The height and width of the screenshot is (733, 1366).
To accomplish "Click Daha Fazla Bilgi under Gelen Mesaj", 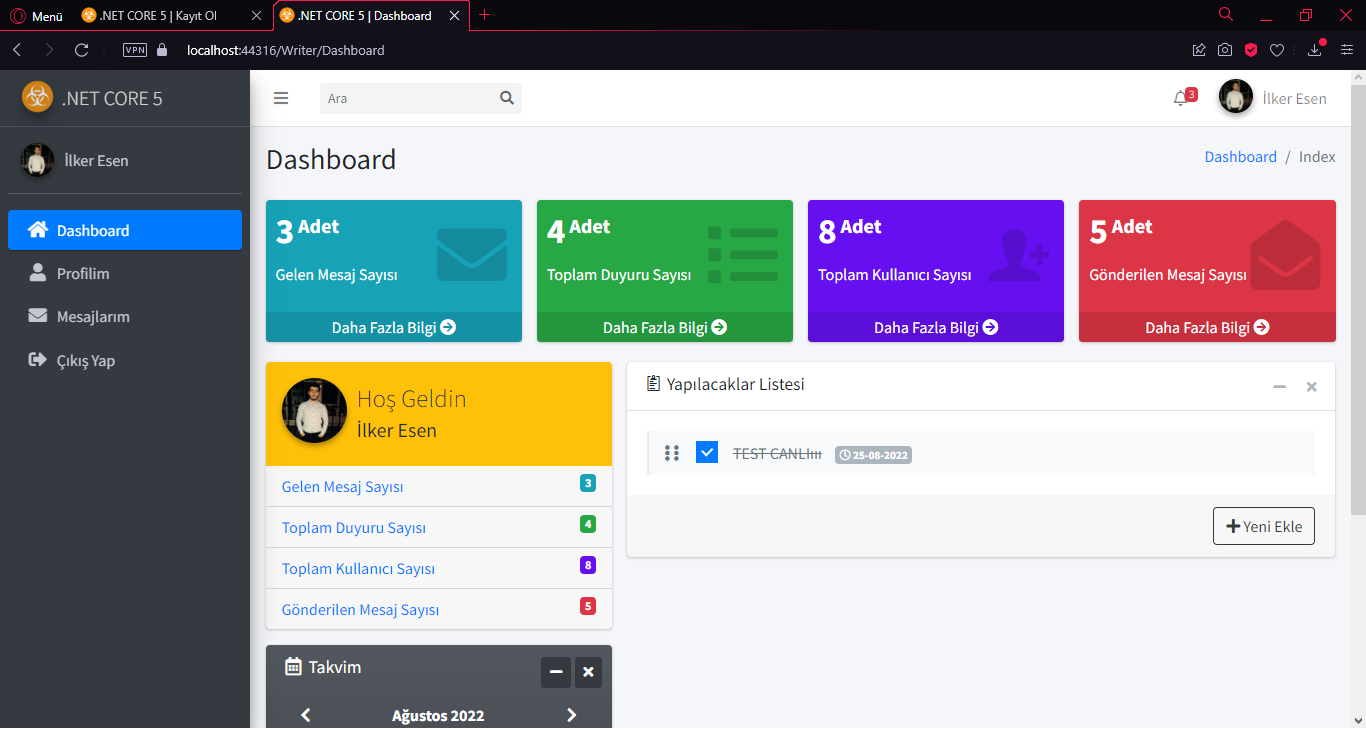I will point(394,327).
